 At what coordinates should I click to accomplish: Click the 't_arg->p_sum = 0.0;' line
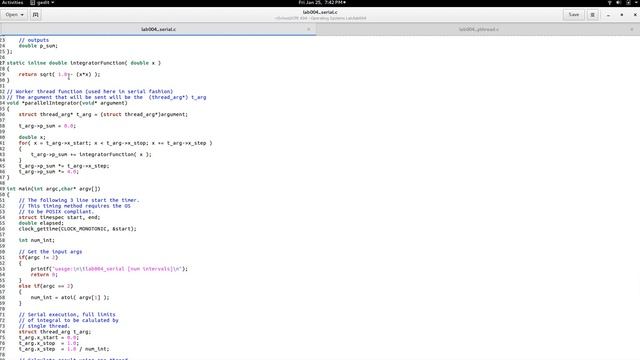(x=47, y=126)
